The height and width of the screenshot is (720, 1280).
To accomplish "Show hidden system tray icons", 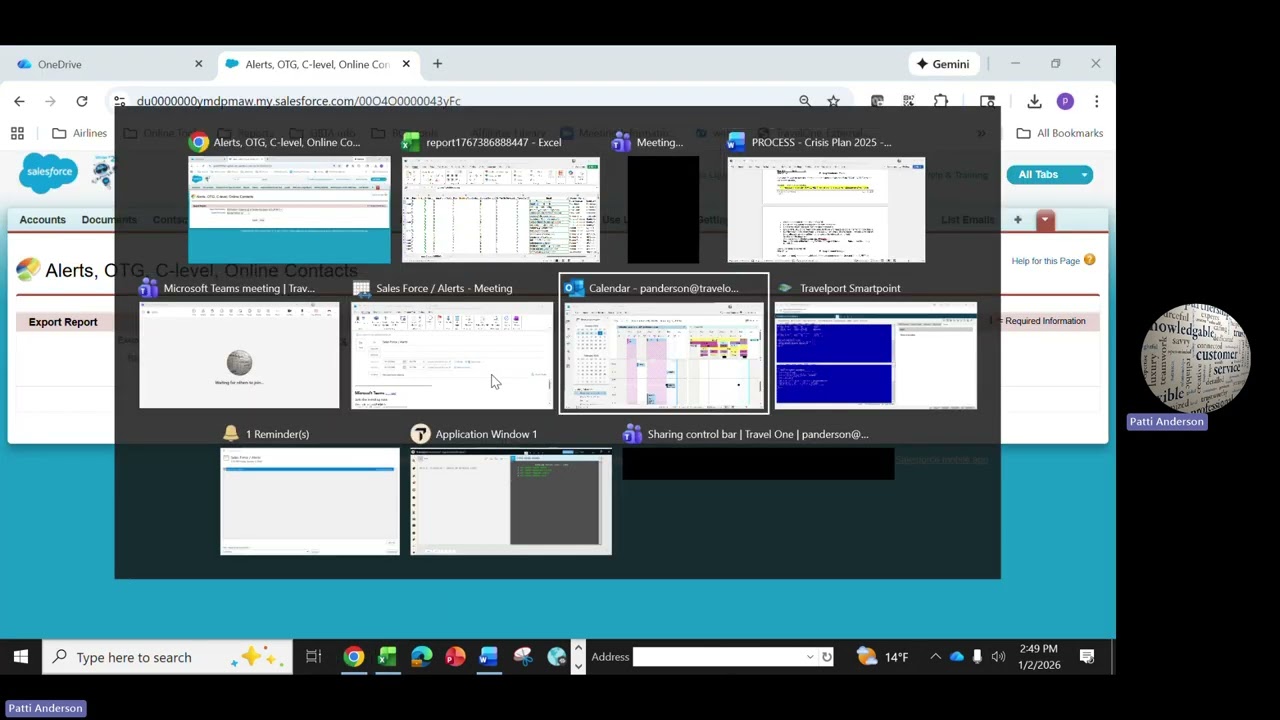I will tap(935, 657).
